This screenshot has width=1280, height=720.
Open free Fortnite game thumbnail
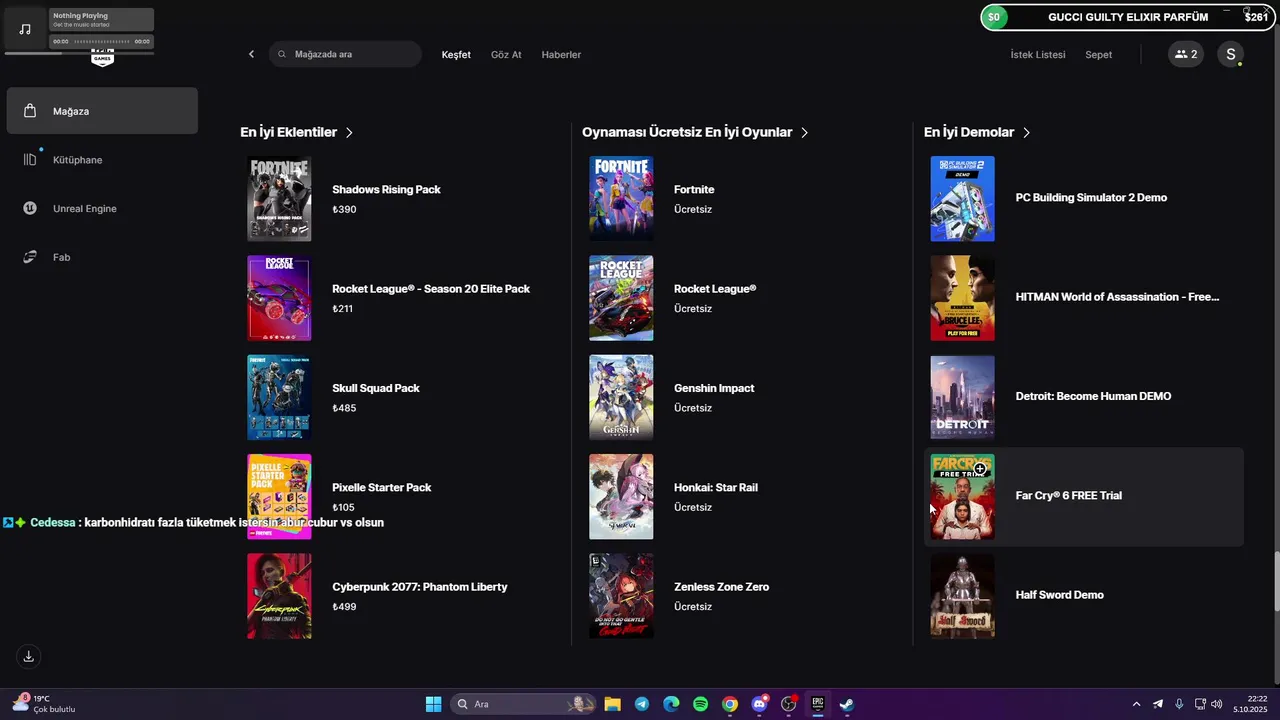coord(621,198)
